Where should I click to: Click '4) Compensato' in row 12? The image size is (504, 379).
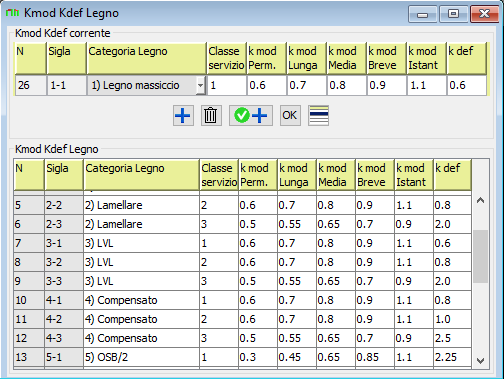[x=121, y=338]
